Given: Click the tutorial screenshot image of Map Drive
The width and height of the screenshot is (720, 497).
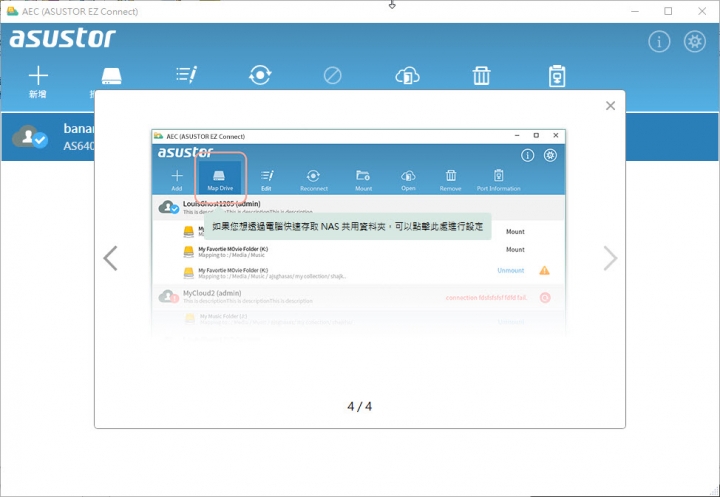Looking at the screenshot, I should point(359,234).
